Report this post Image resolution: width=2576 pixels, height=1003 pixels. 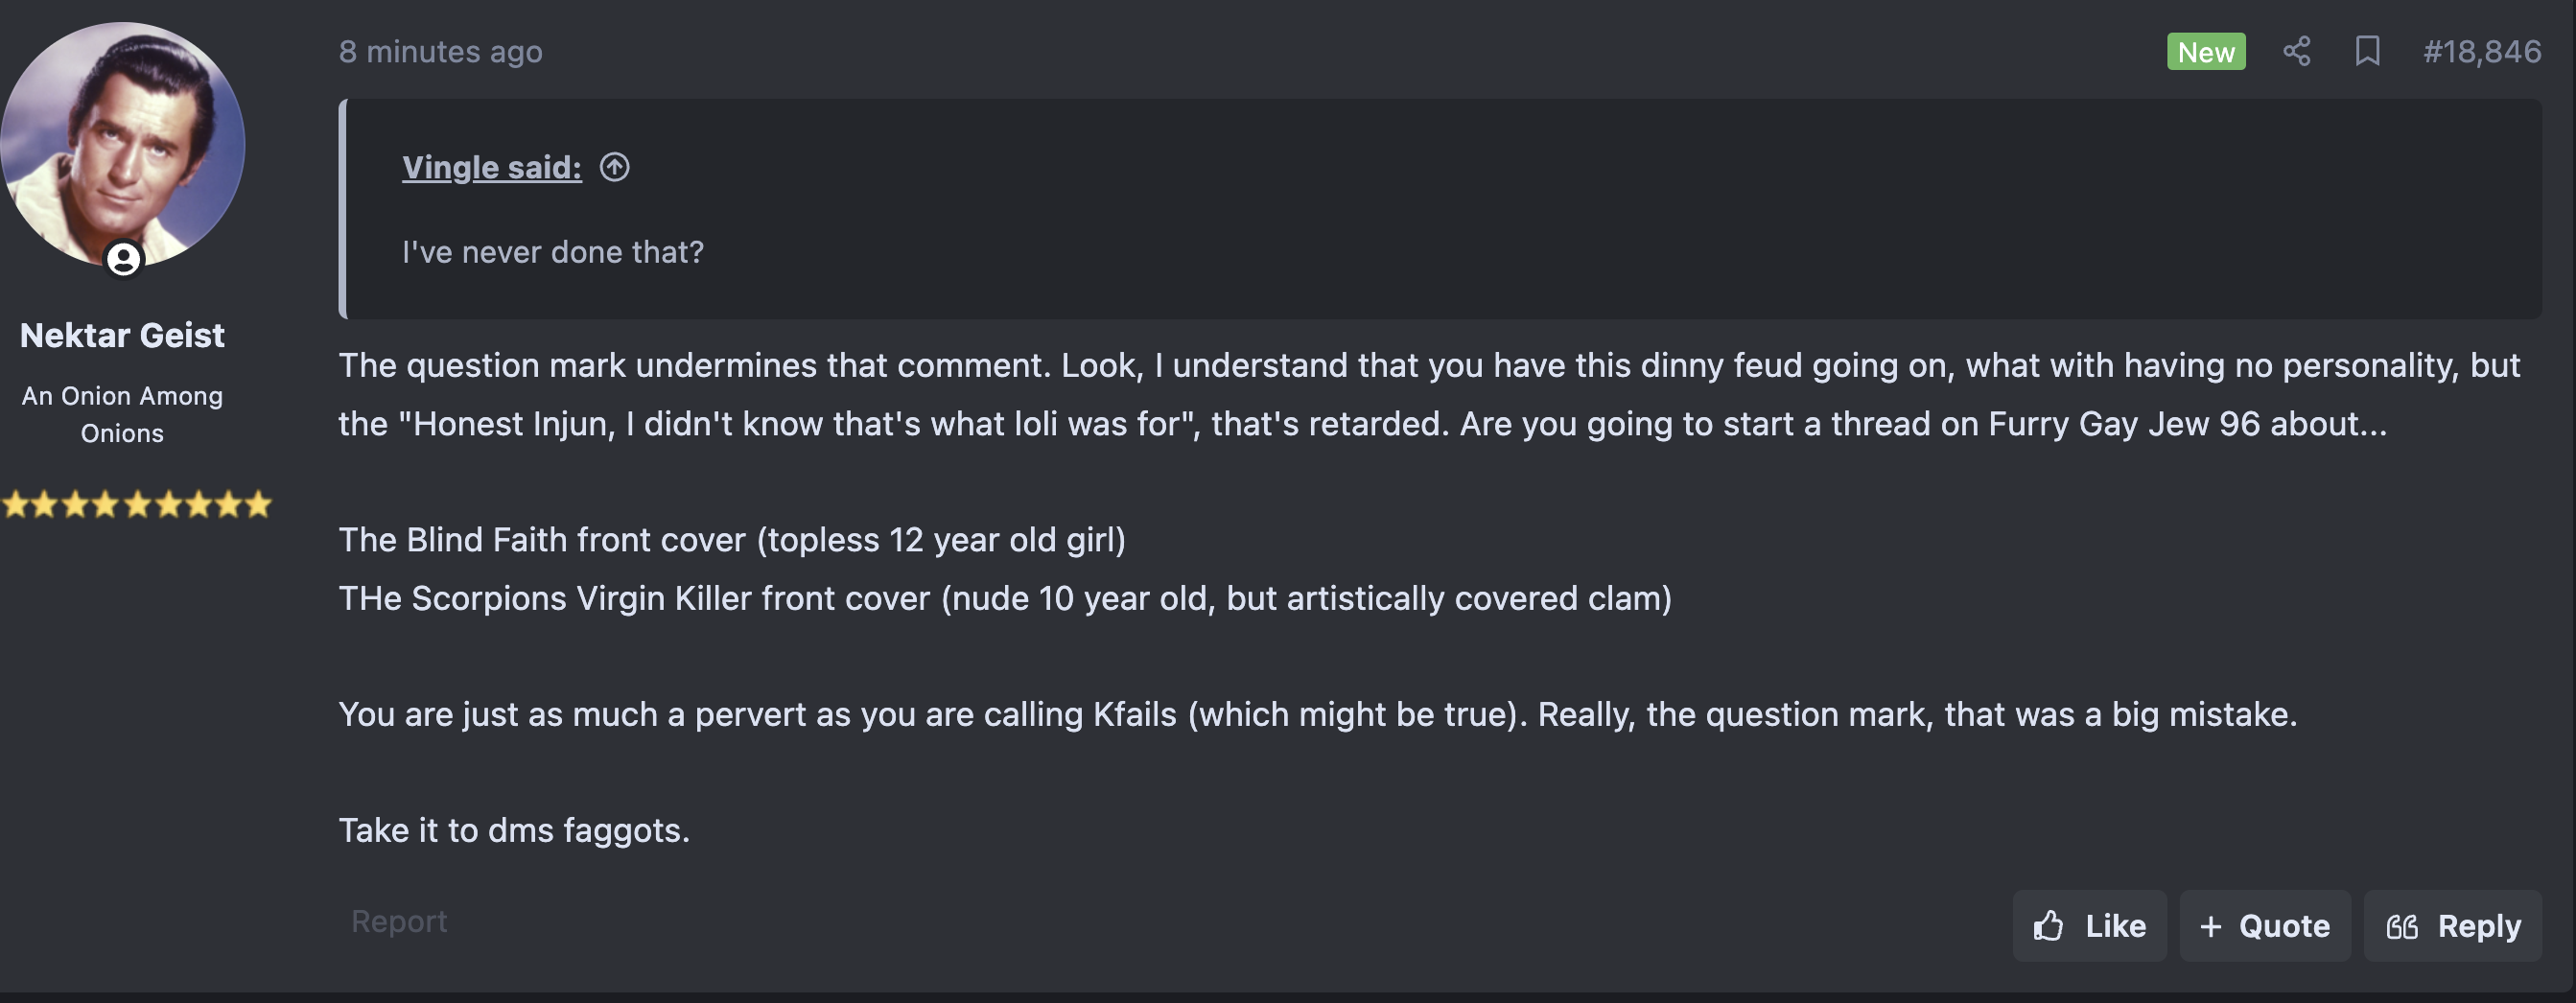(x=399, y=921)
